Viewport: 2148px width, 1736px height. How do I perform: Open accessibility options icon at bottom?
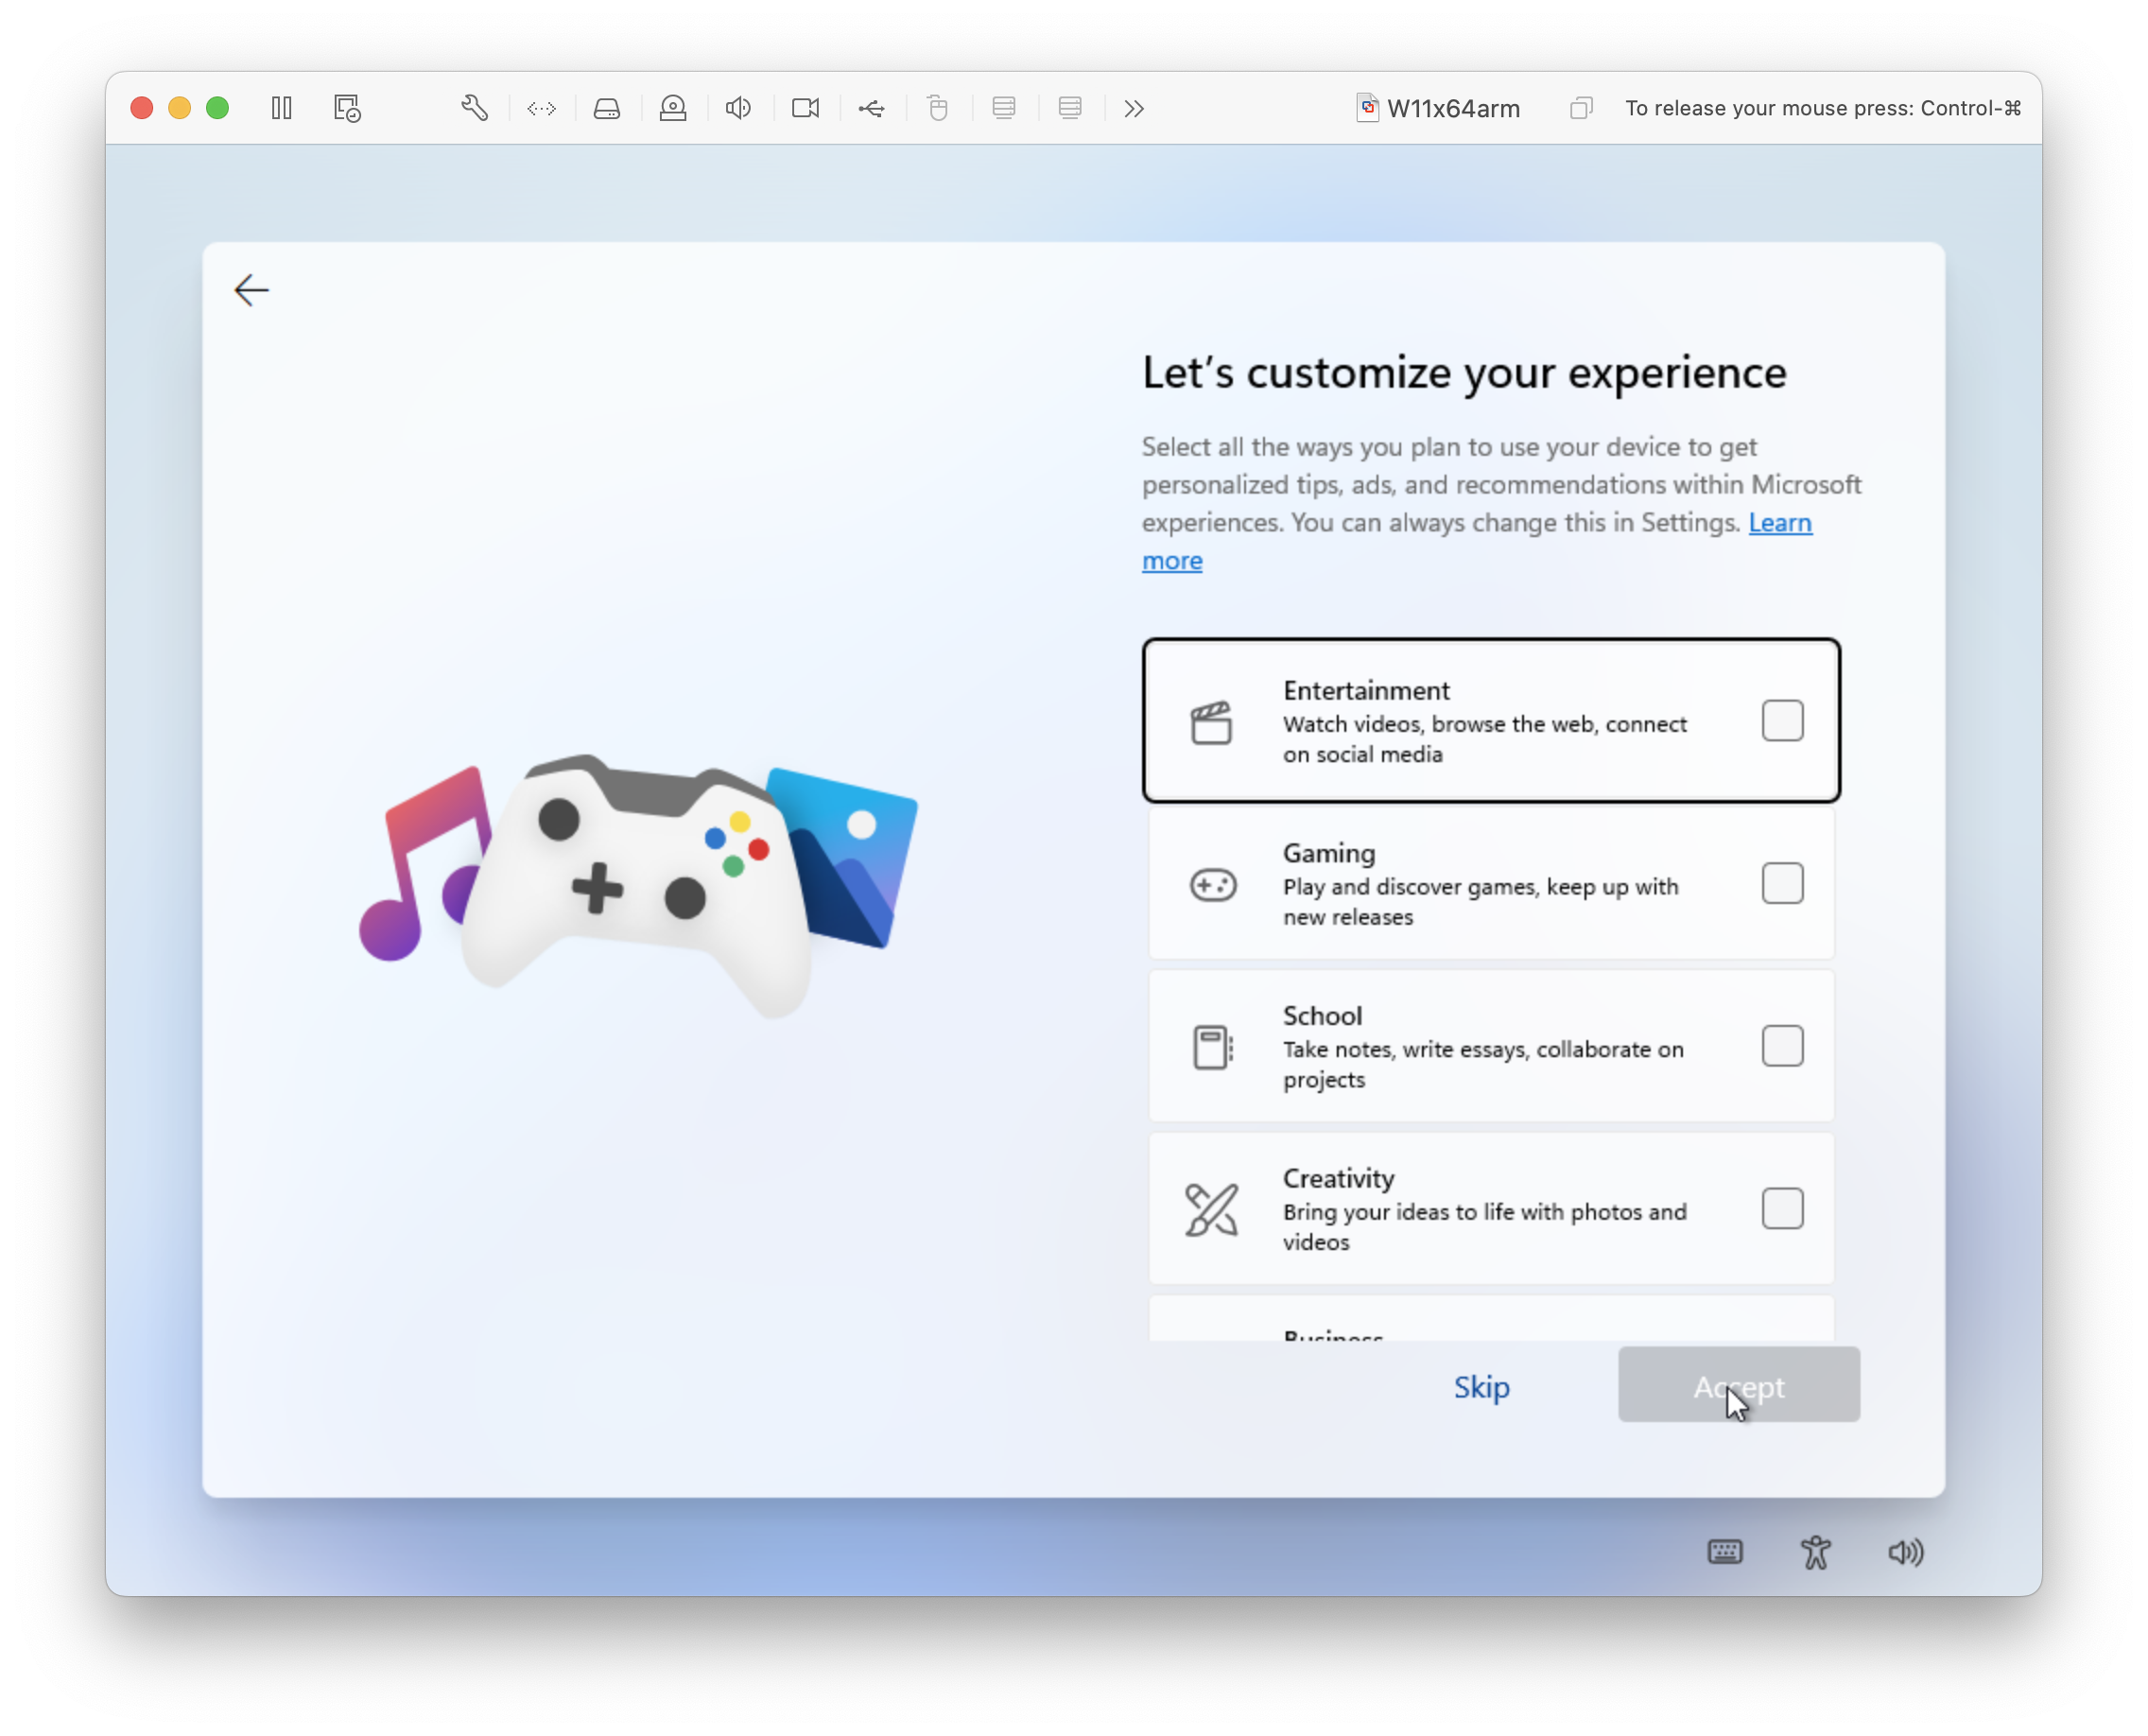tap(1815, 1552)
